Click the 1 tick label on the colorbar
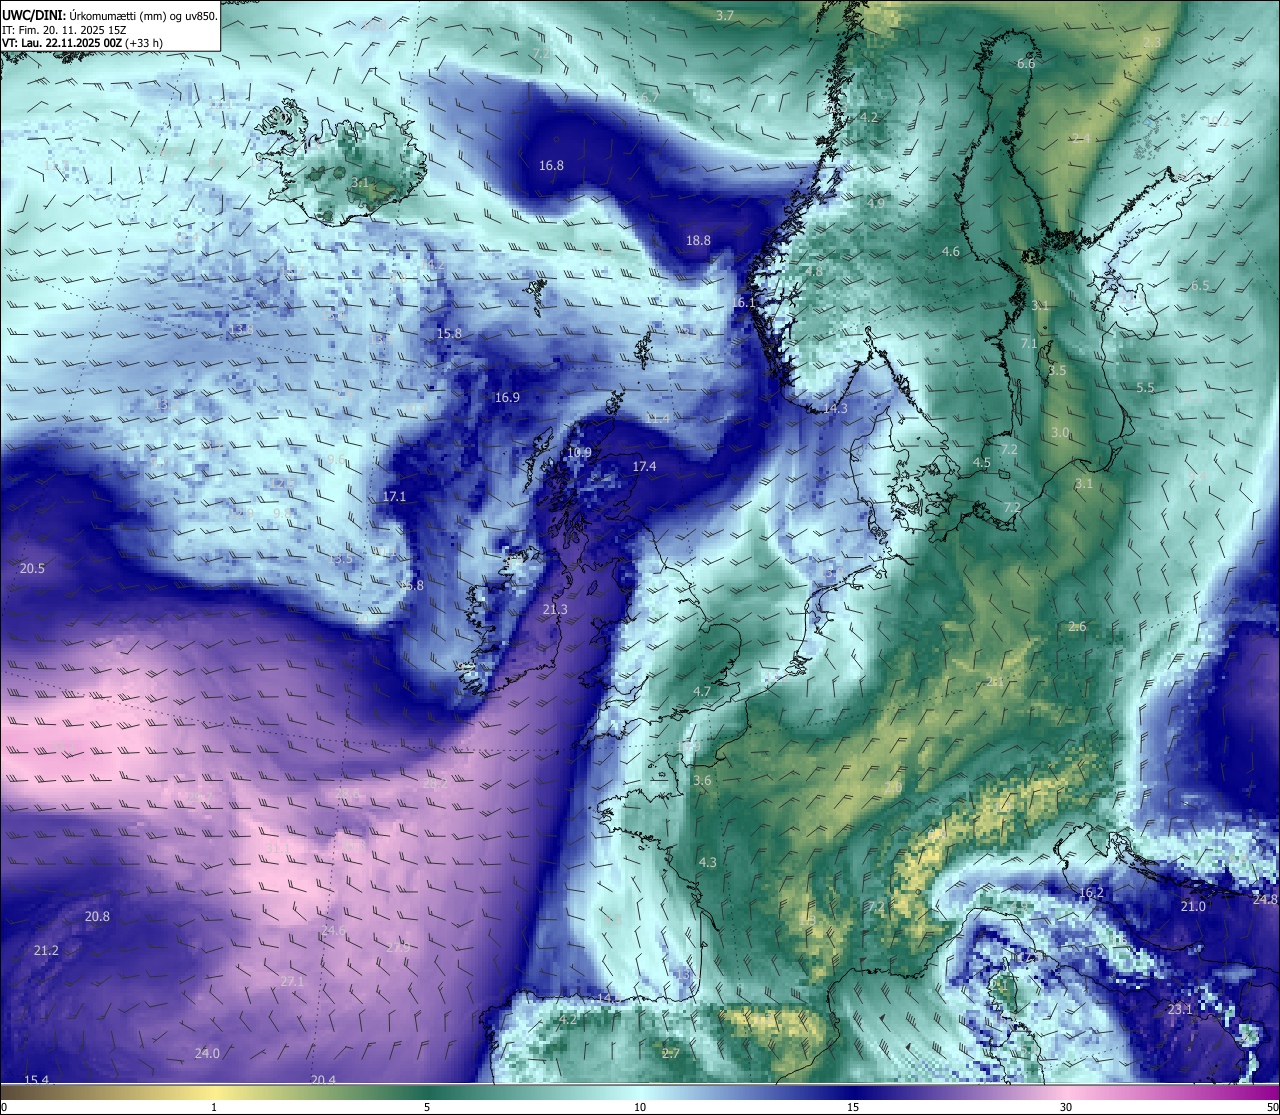1280x1115 pixels. (x=214, y=1107)
